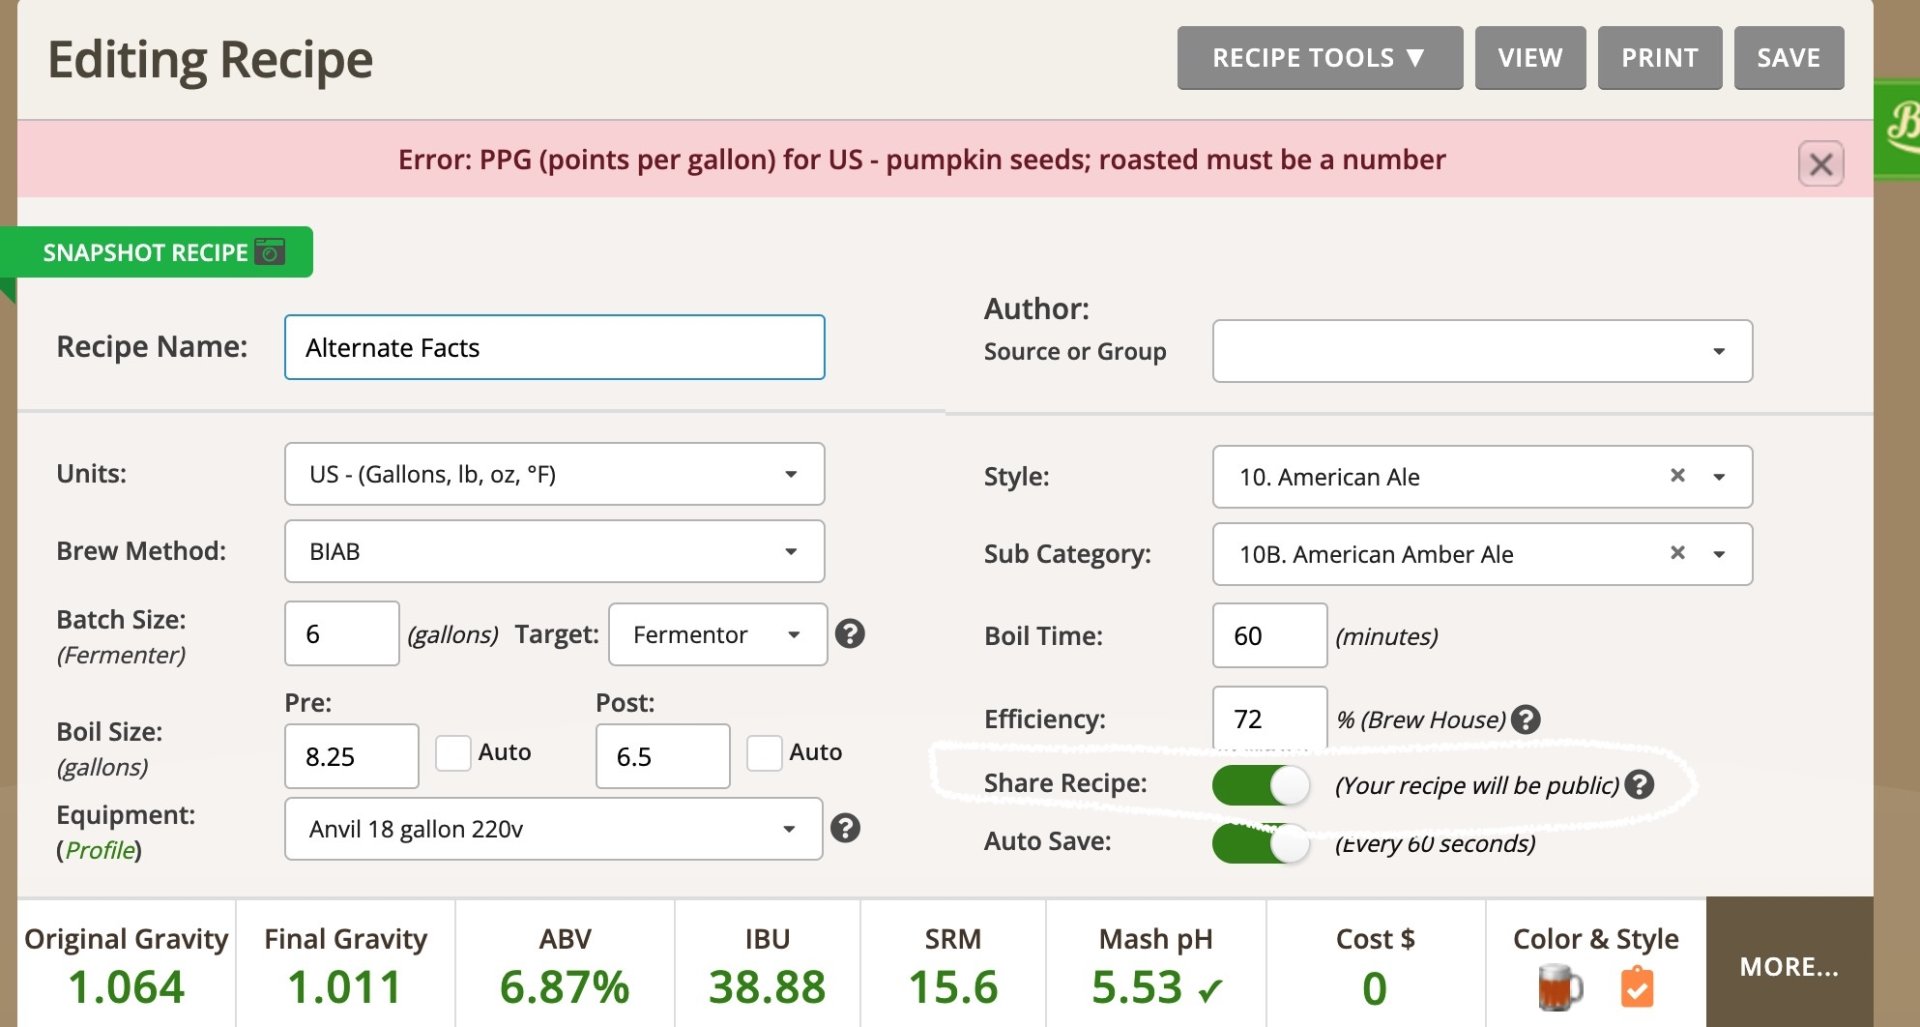Click the Efficiency help question mark icon
Screen dimensions: 1920x1027
tap(1525, 719)
